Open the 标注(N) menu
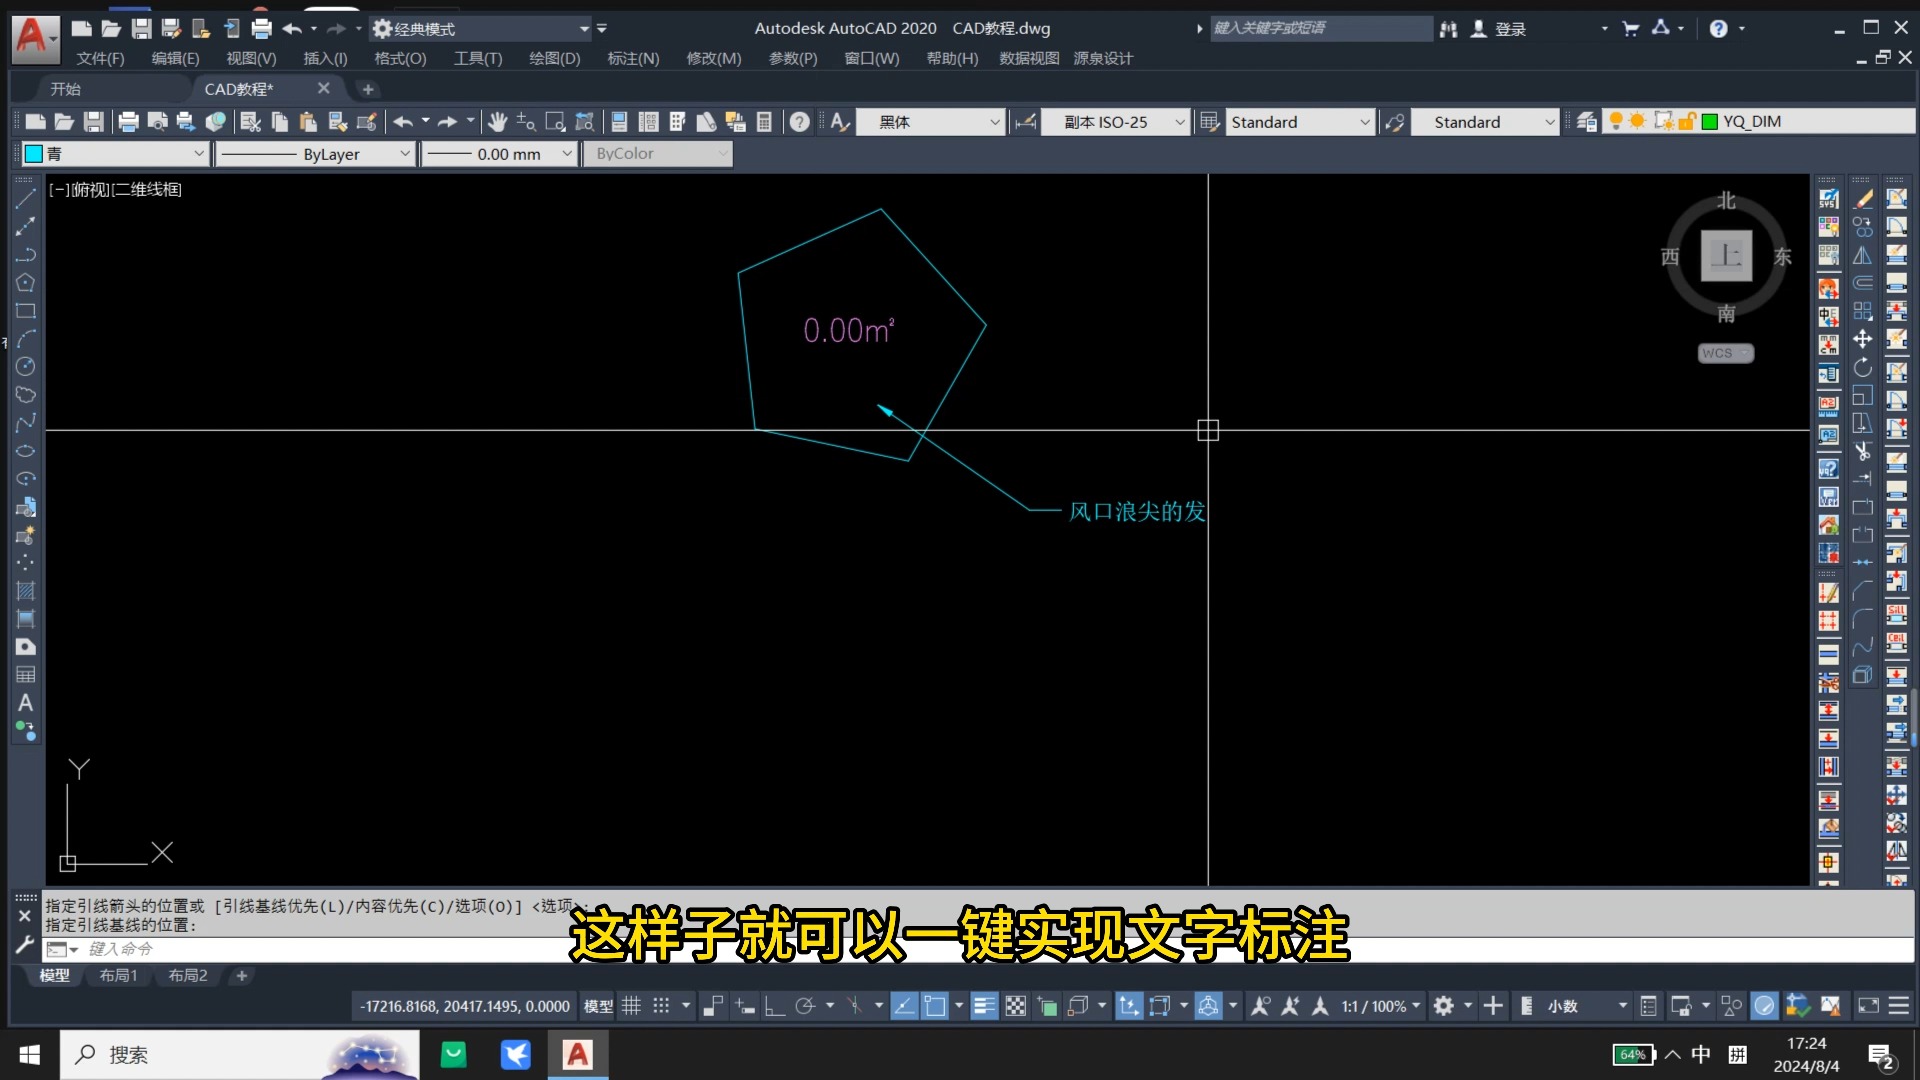The image size is (1920, 1080). [x=633, y=58]
